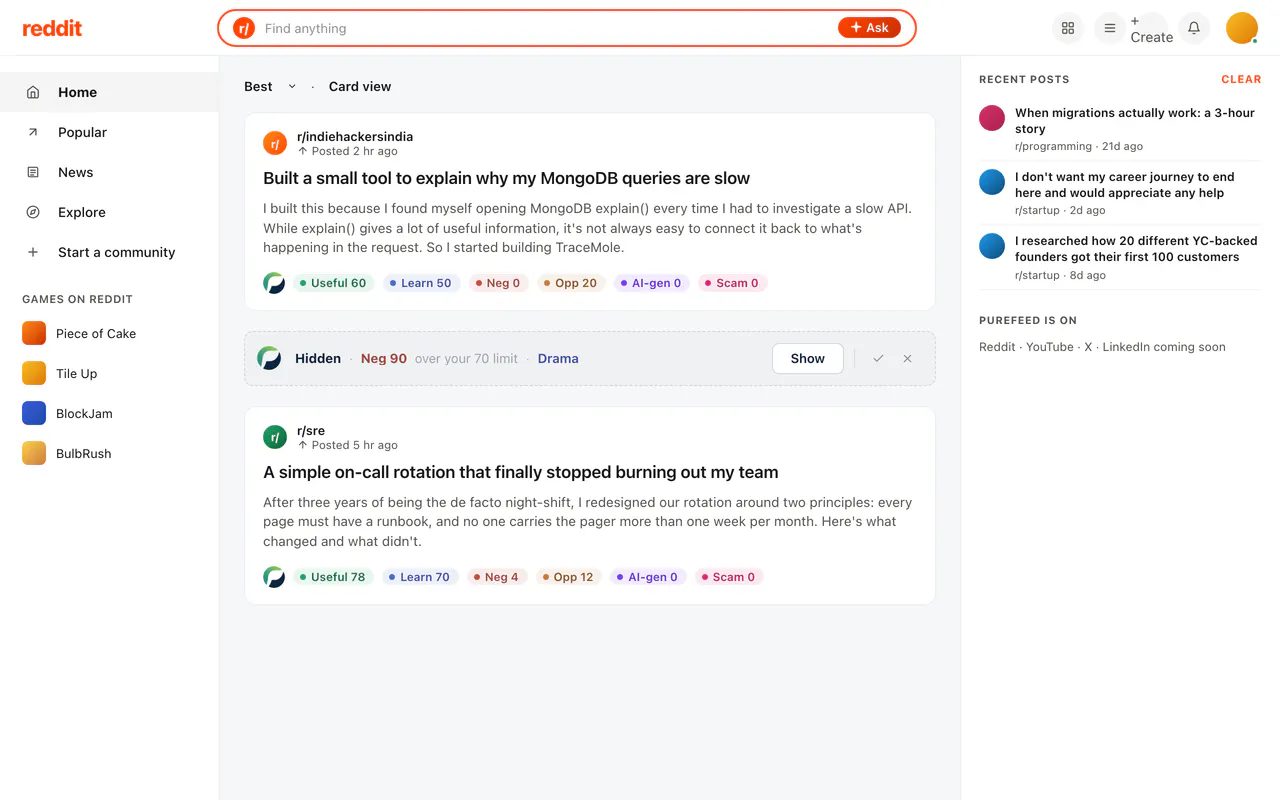This screenshot has width=1280, height=800.
Task: Click the Useful 78 score tag
Action: tap(333, 577)
